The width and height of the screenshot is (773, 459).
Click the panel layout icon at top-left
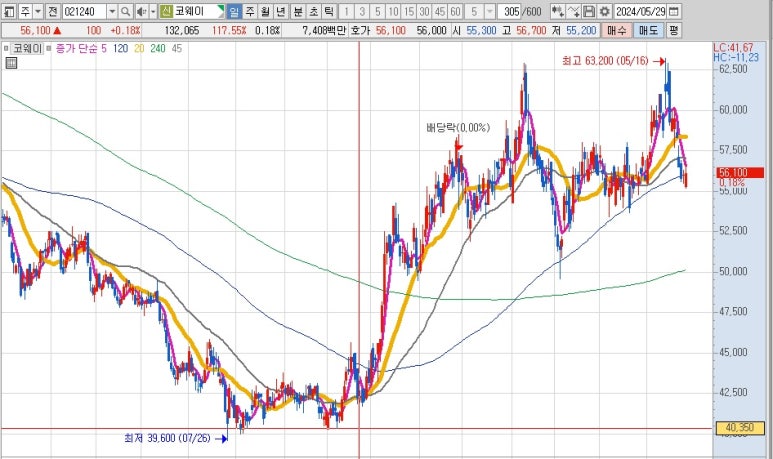pos(9,11)
